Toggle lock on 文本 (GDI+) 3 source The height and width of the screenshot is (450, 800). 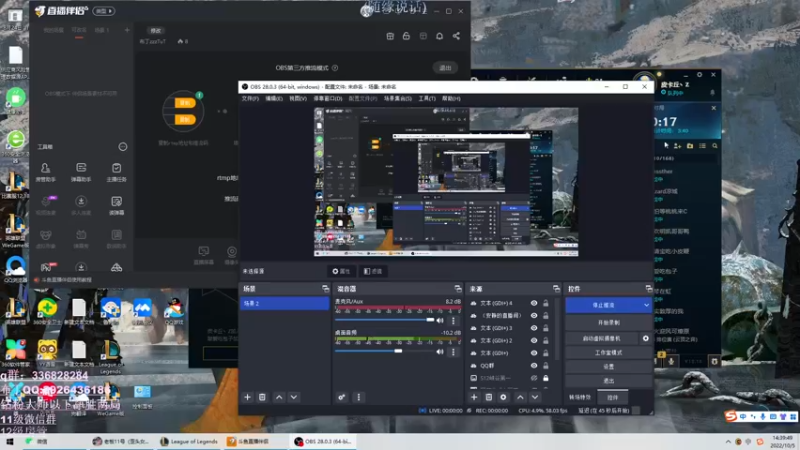545,328
